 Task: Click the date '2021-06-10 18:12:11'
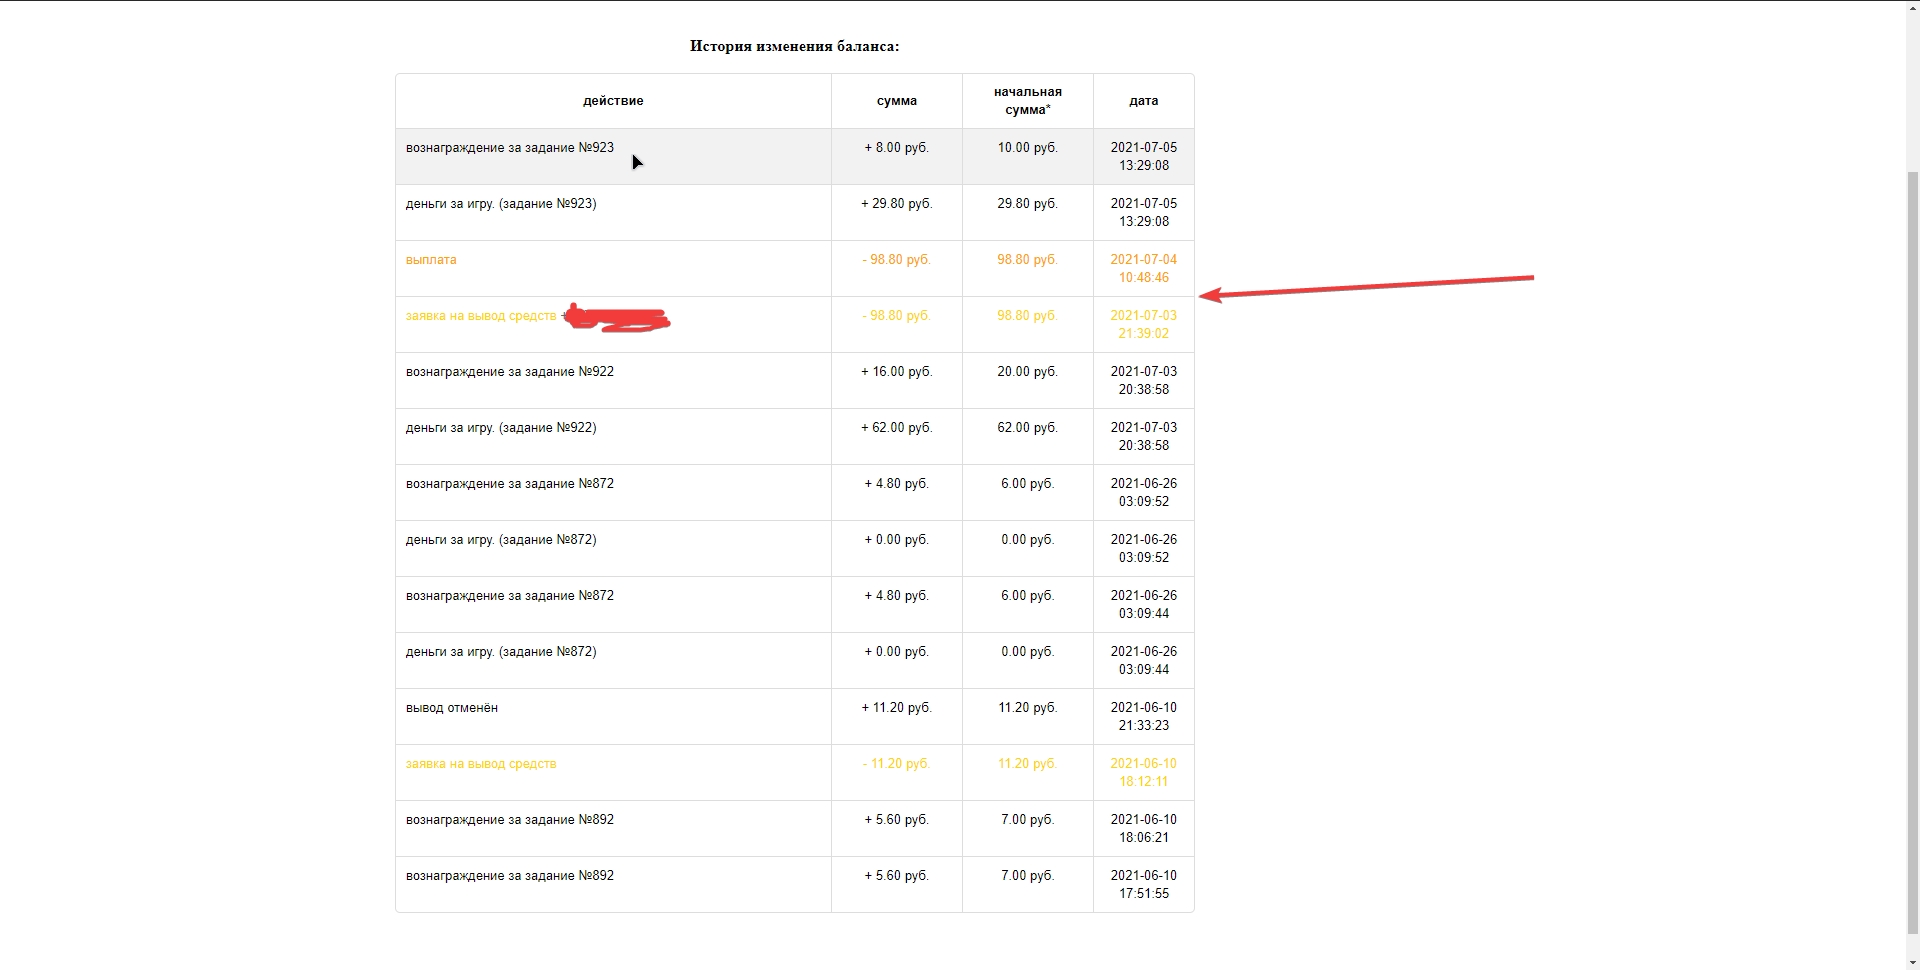tap(1144, 773)
